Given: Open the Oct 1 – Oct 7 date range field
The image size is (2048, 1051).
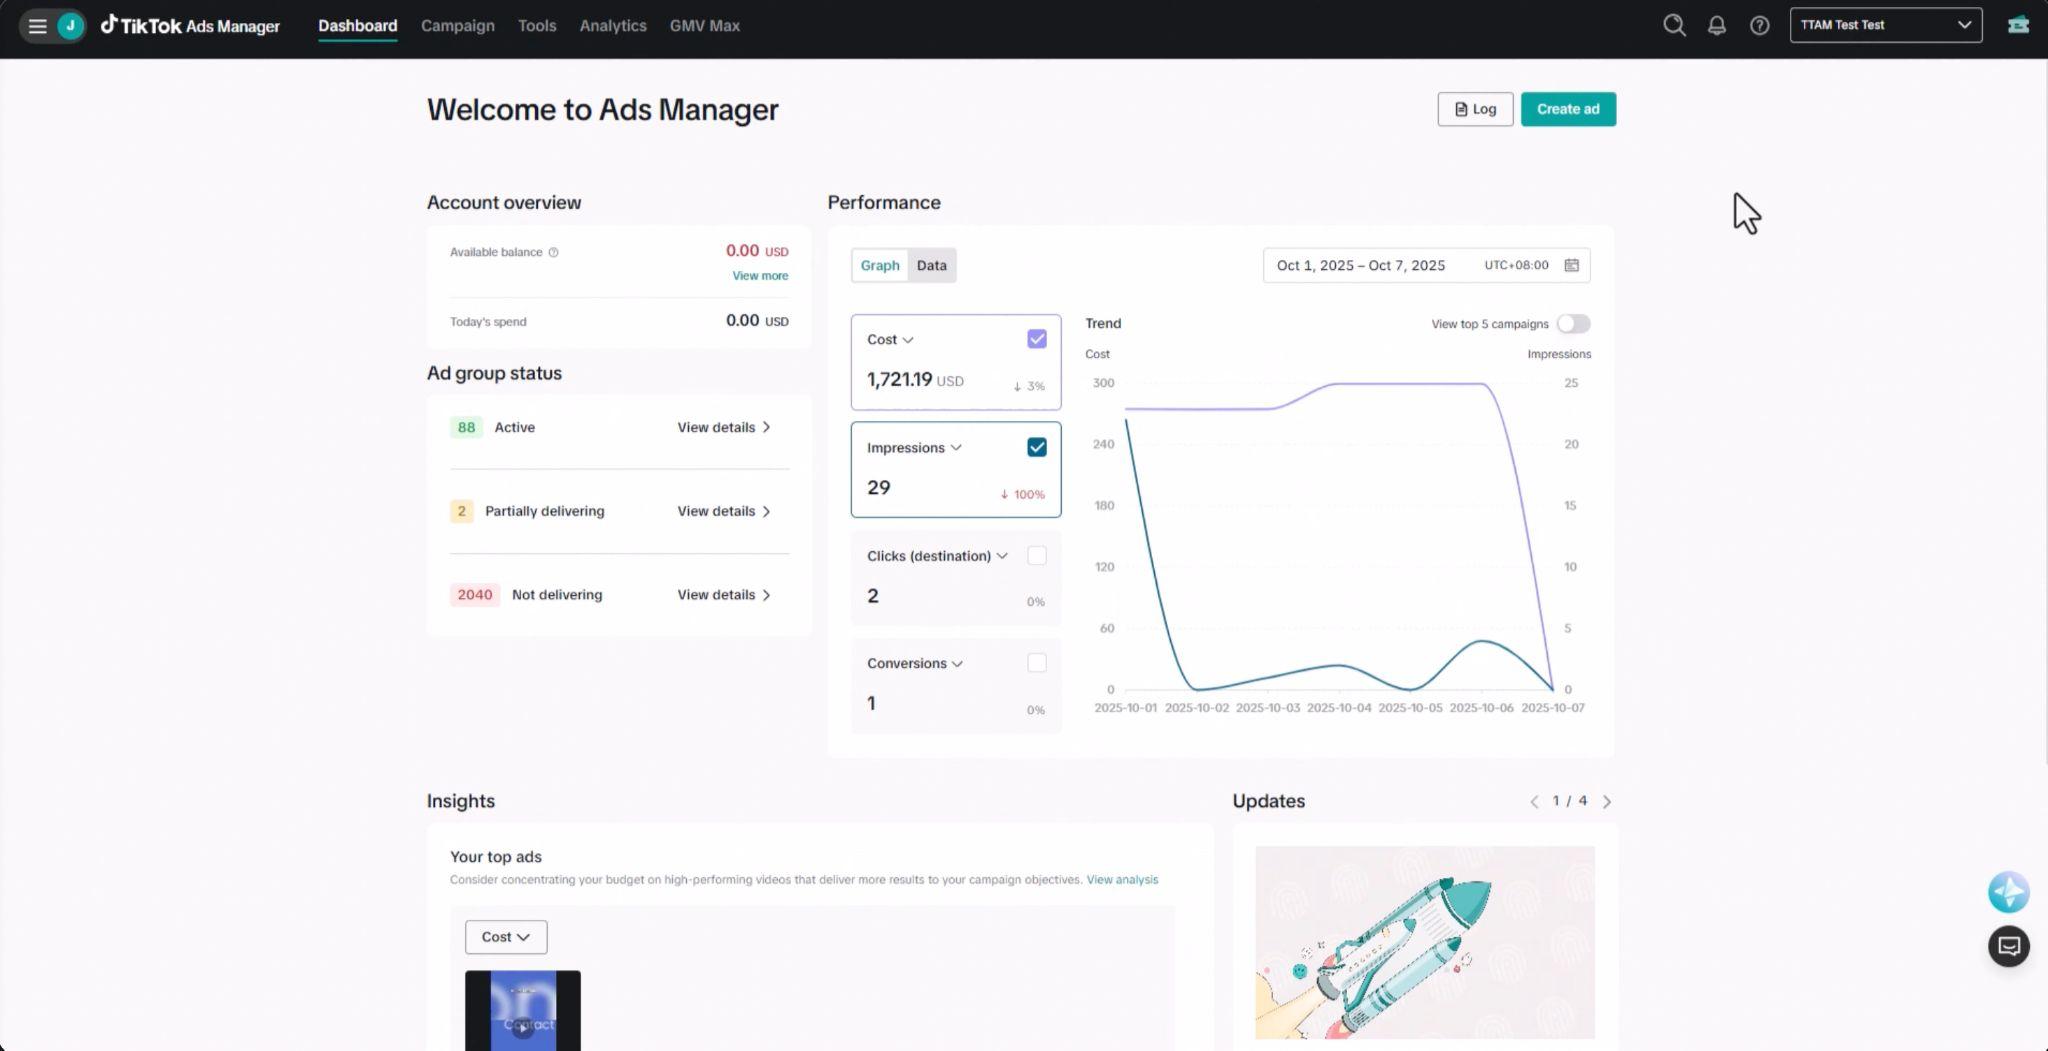Looking at the screenshot, I should click(x=1426, y=265).
